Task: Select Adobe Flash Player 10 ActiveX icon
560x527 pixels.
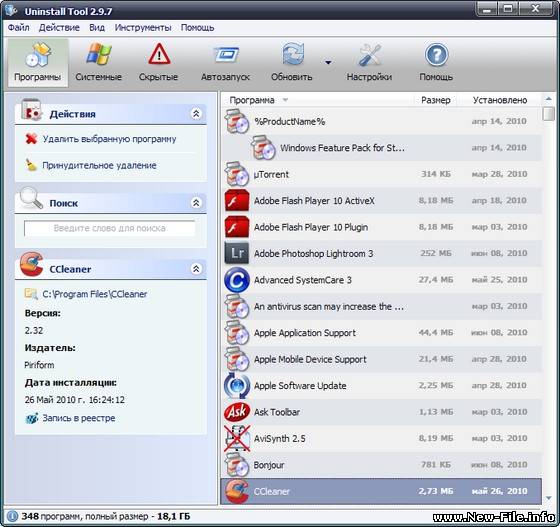Action: [x=236, y=201]
